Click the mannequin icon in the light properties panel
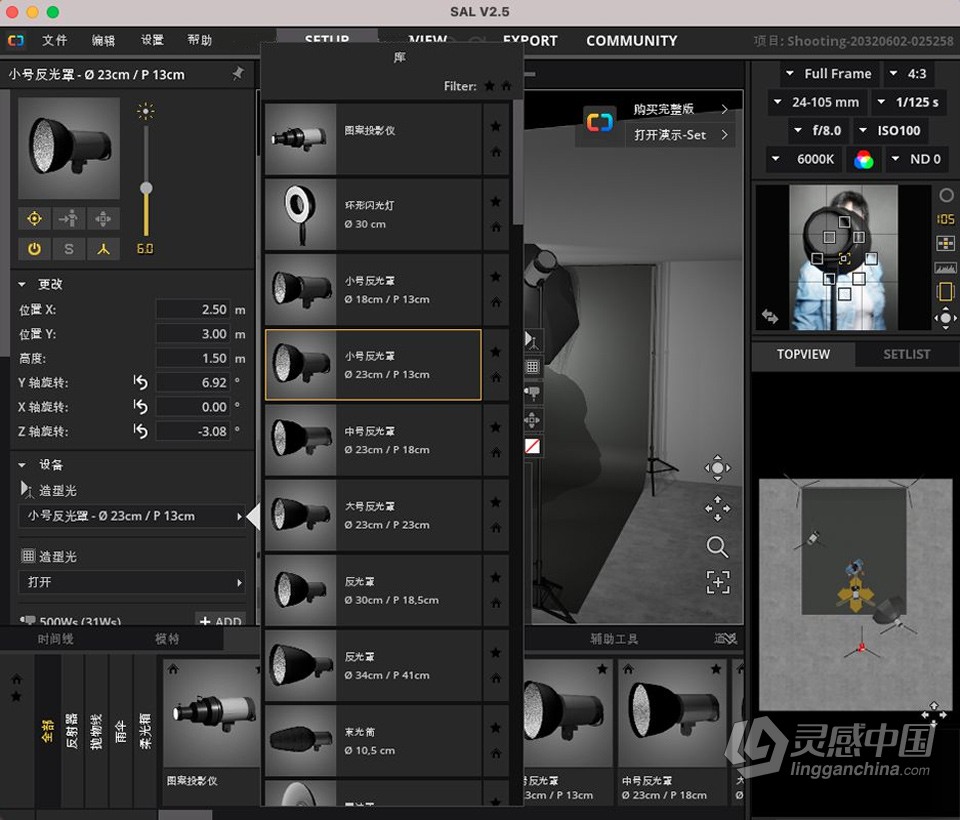Image resolution: width=960 pixels, height=820 pixels. point(104,248)
